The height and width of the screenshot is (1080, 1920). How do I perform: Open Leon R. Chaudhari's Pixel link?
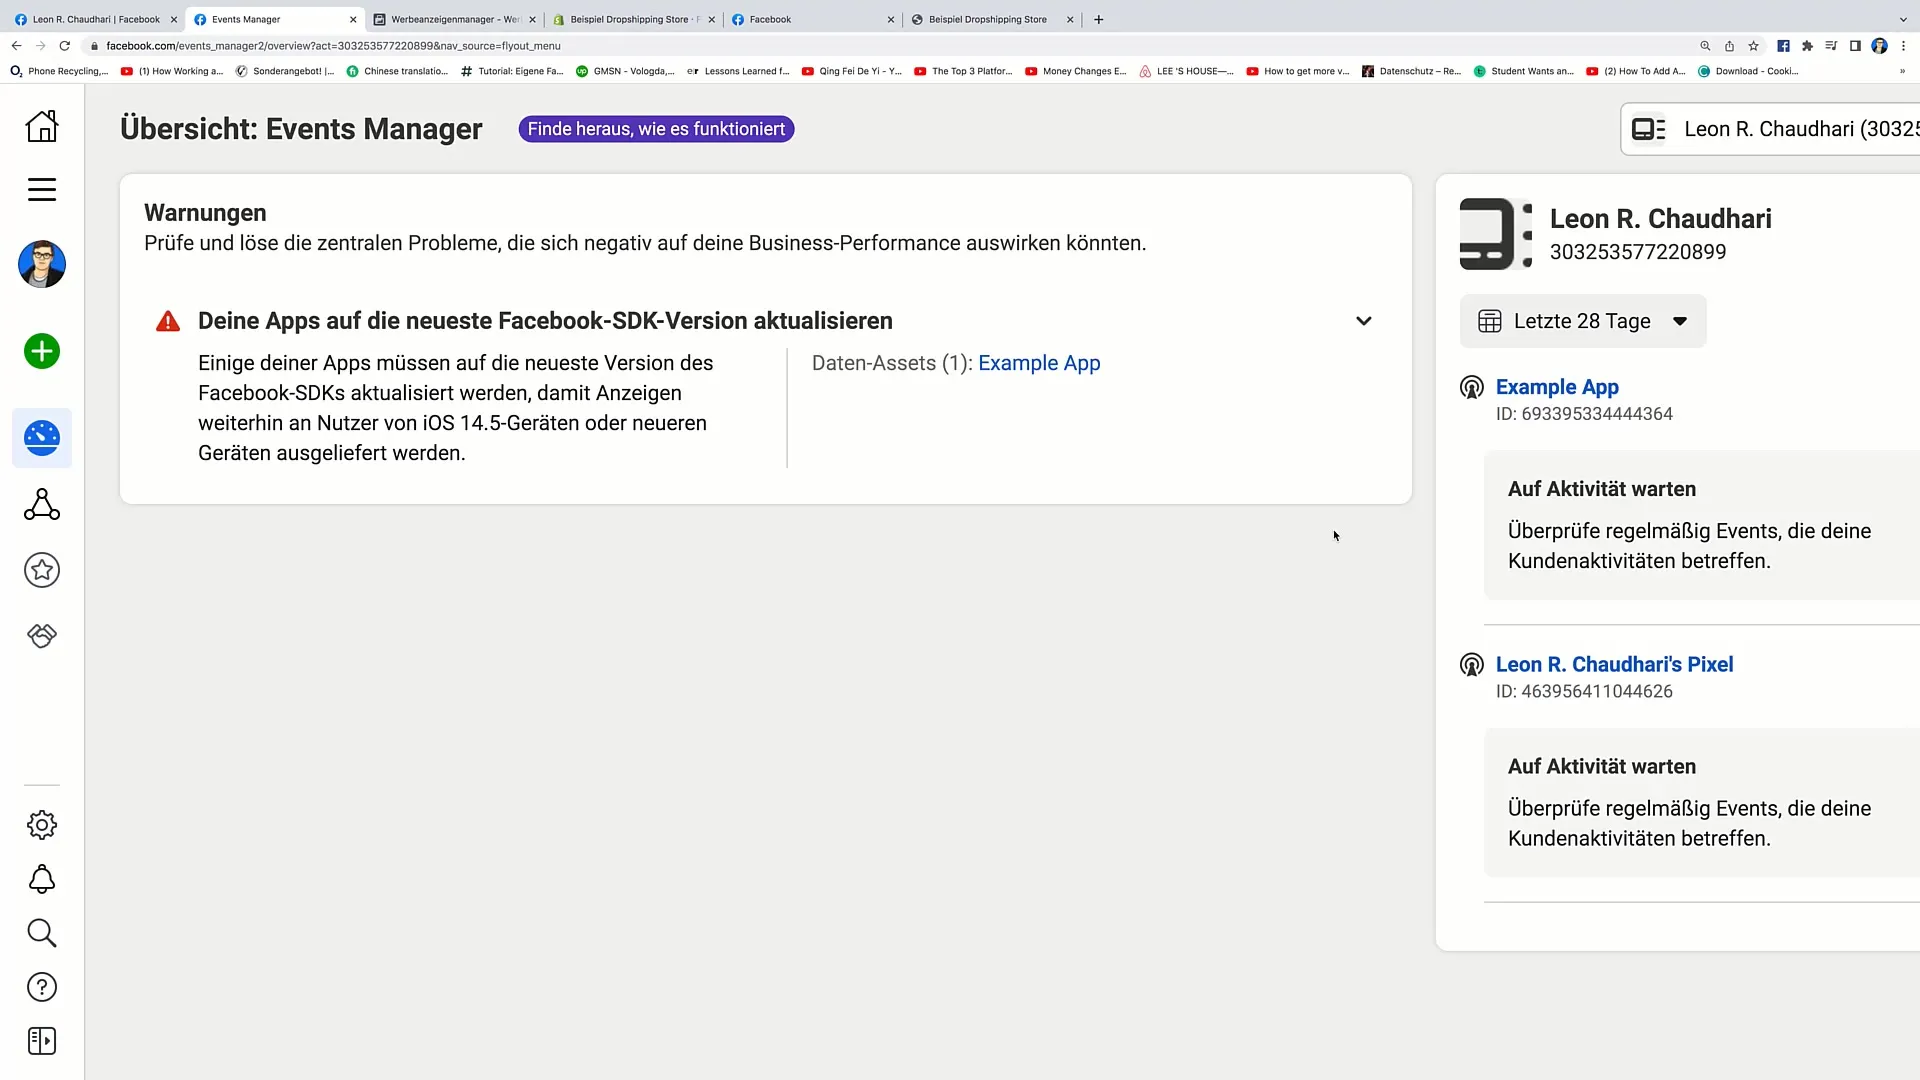click(1614, 663)
